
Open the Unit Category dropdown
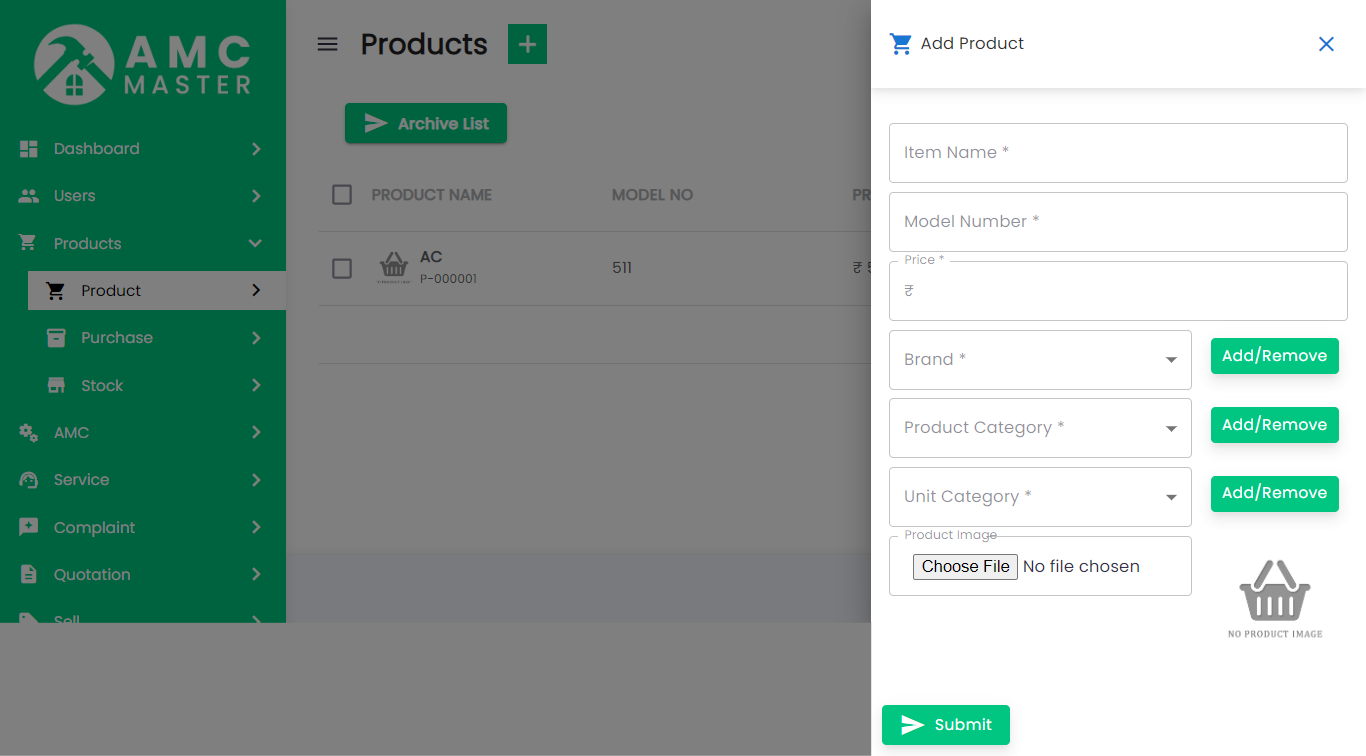[x=1040, y=496]
